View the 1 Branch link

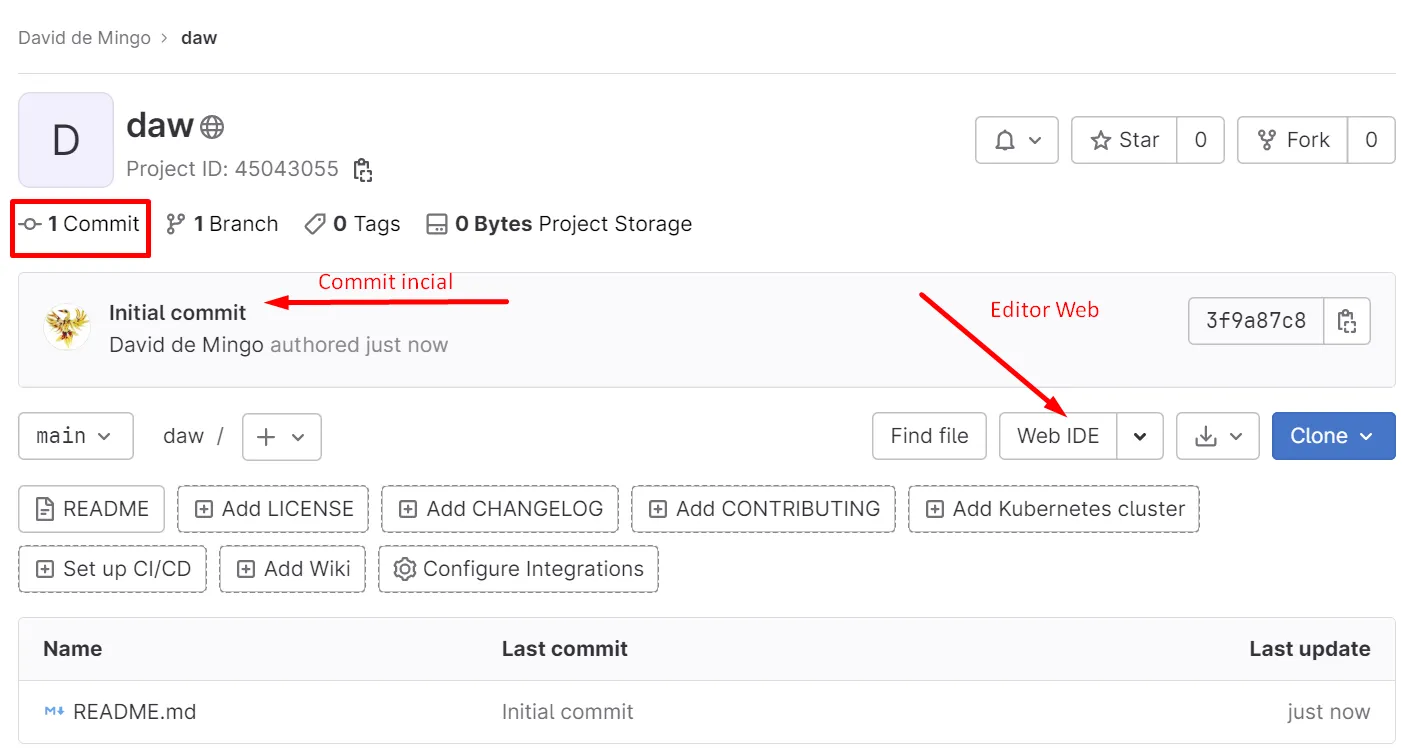[222, 224]
